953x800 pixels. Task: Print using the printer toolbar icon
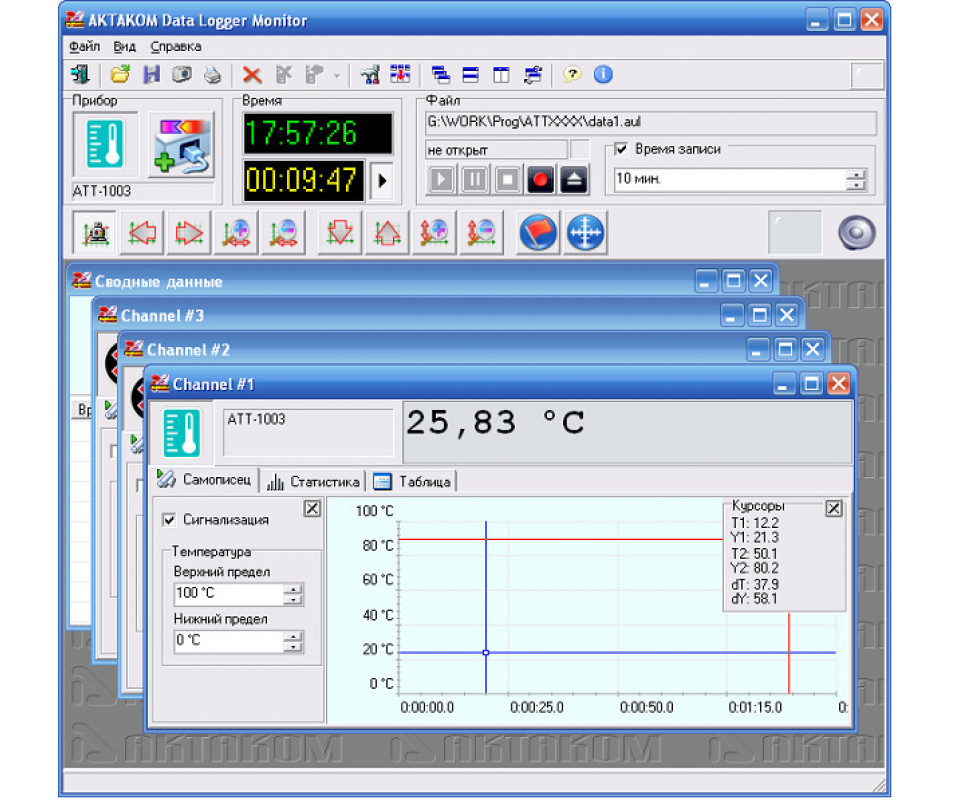coord(212,75)
